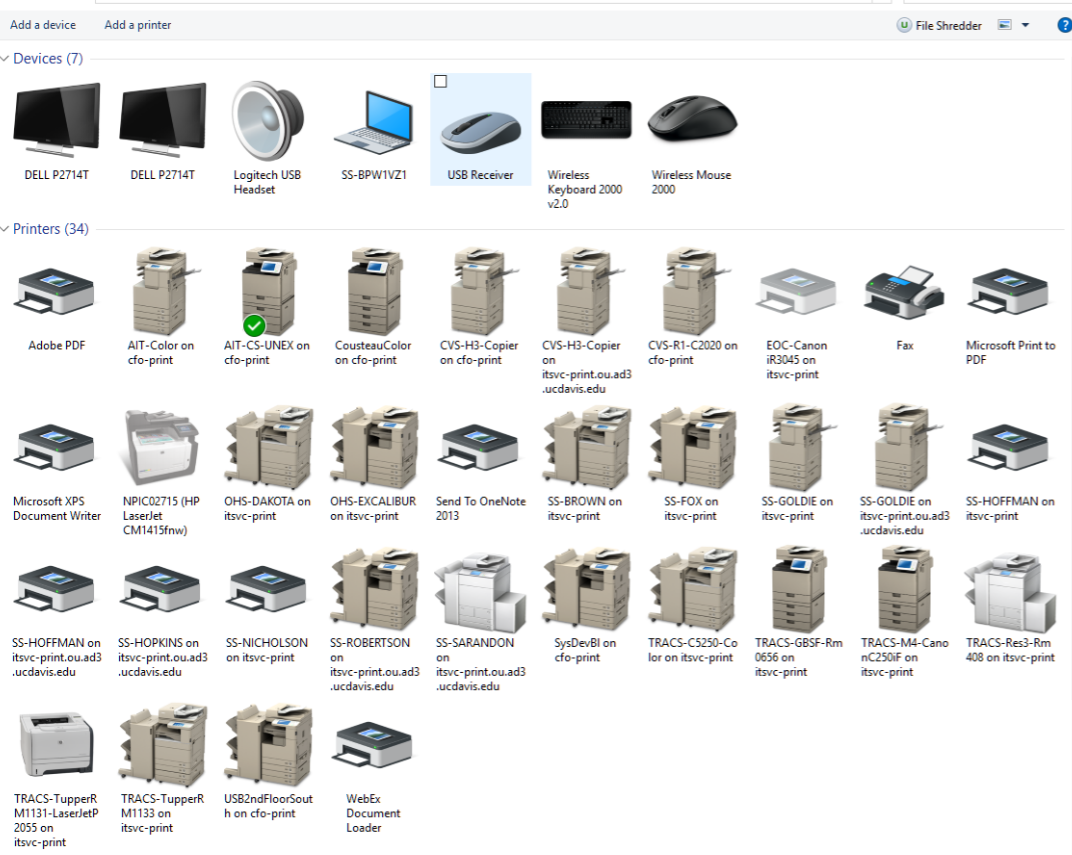Open the view options dropdown arrow
Screen dimensions: 1072x855
[1025, 25]
